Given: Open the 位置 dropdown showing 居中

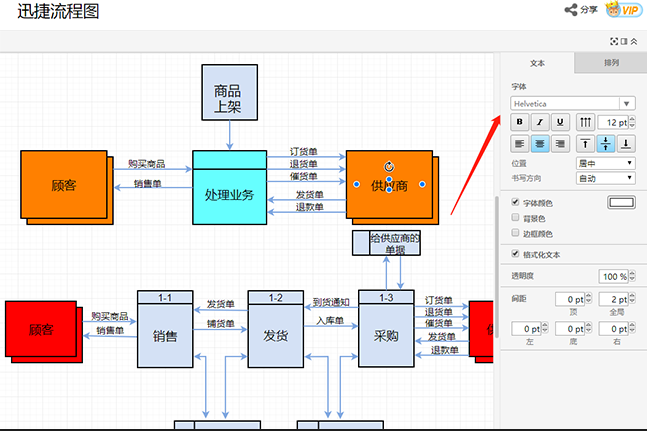Looking at the screenshot, I should click(605, 163).
